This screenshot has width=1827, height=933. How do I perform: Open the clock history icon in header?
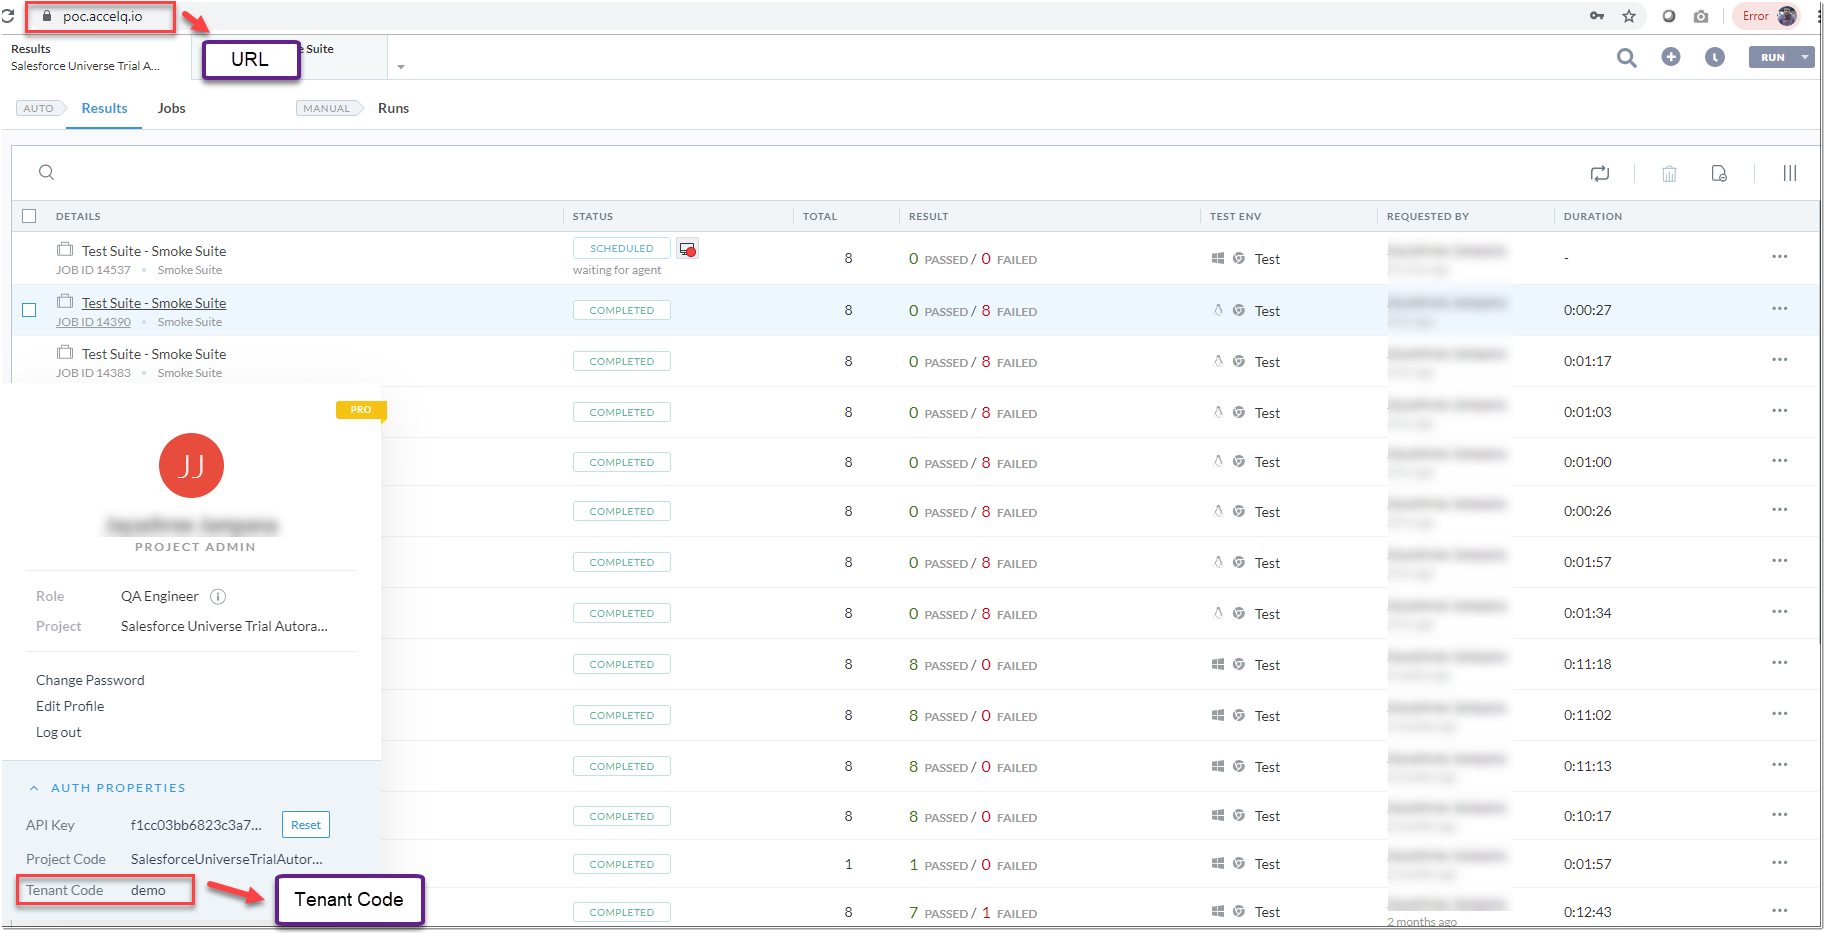pyautogui.click(x=1714, y=57)
